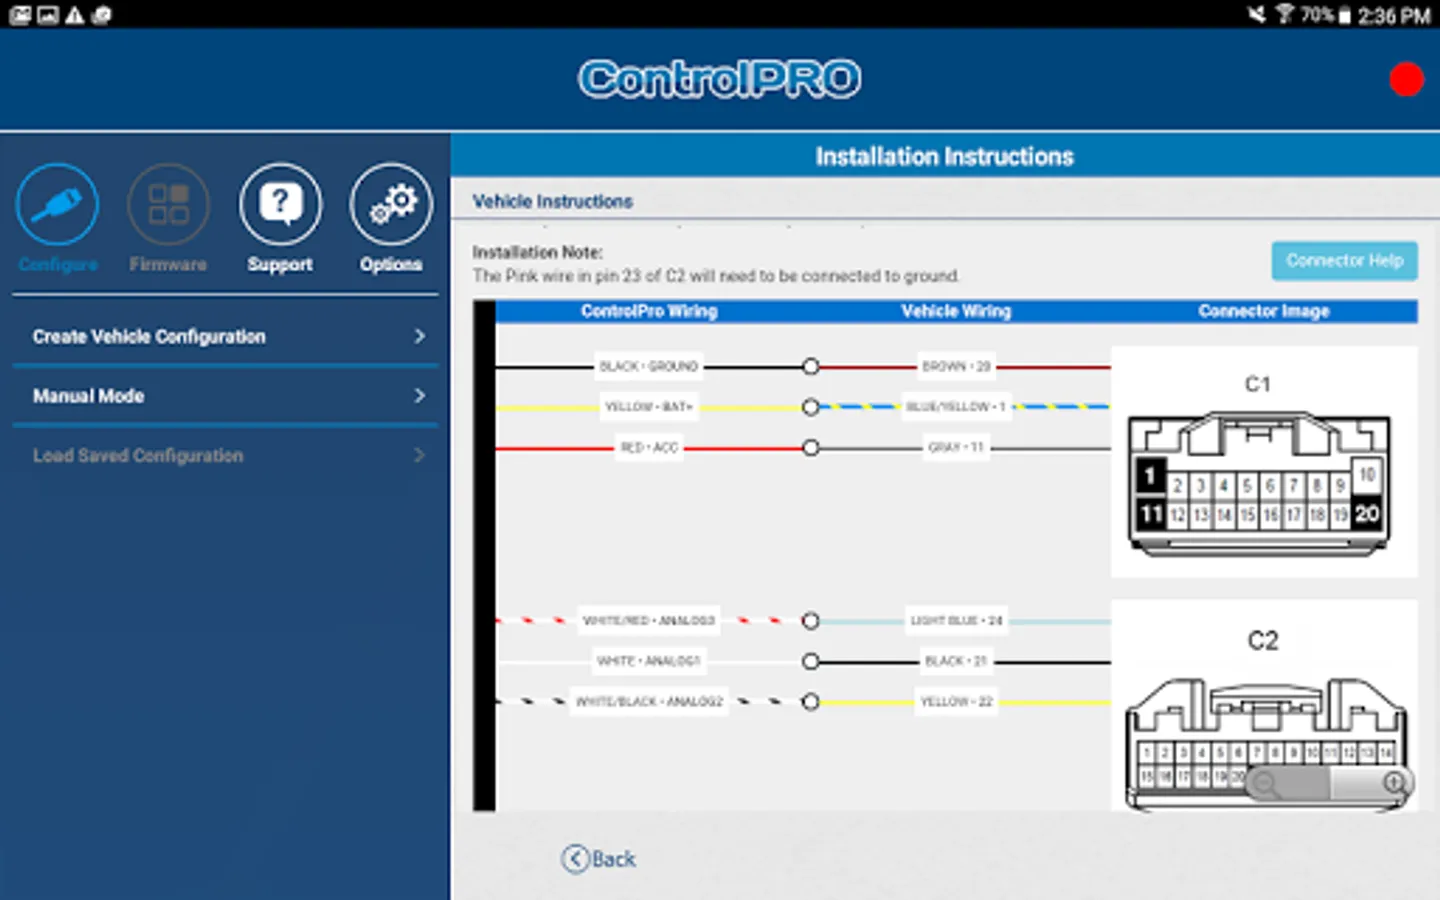Click the BLACK - GROUND wire label
The image size is (1440, 900).
click(649, 366)
